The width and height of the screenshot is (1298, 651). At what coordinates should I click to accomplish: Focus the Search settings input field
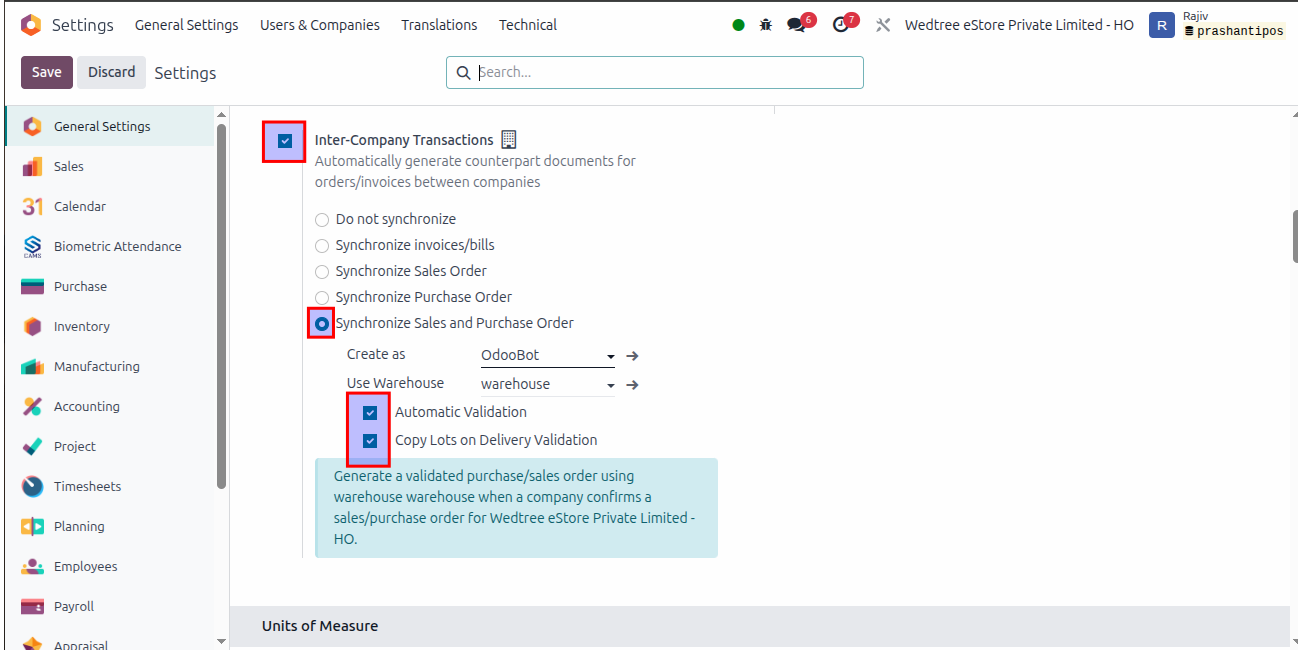click(x=655, y=72)
